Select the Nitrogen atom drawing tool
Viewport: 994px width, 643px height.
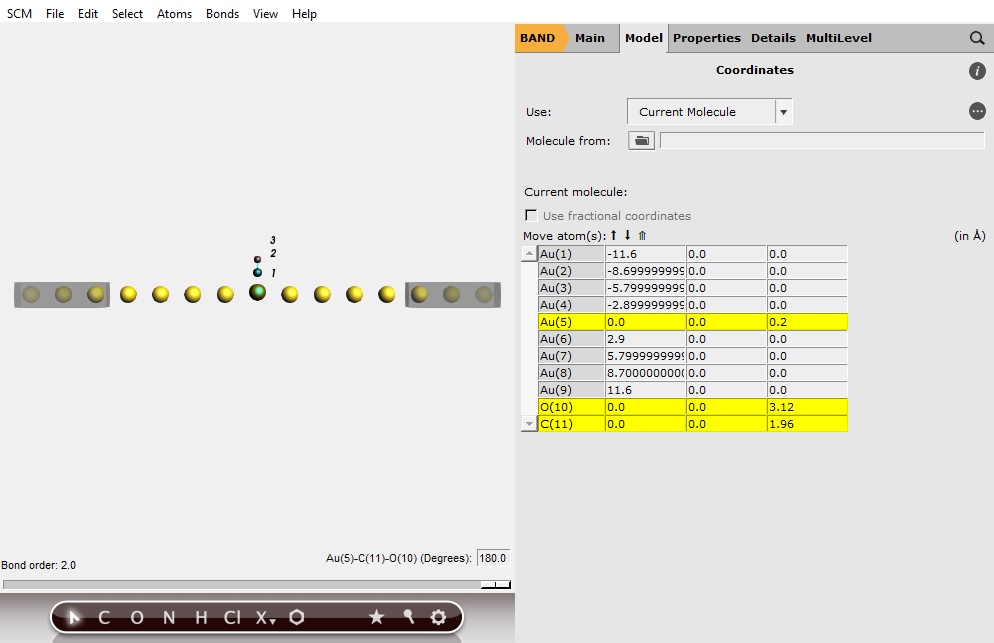click(167, 617)
